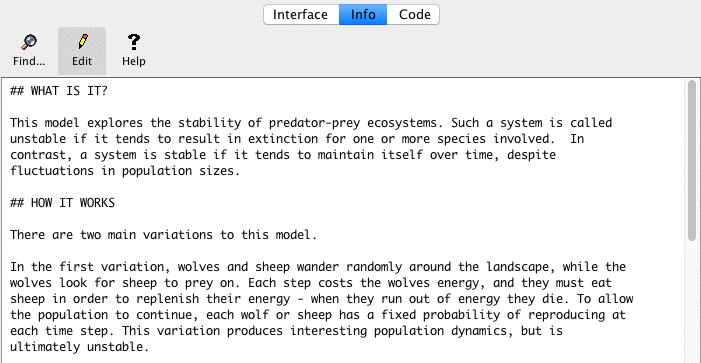The width and height of the screenshot is (701, 363).
Task: Switch to the Interface tab
Action: coord(301,14)
